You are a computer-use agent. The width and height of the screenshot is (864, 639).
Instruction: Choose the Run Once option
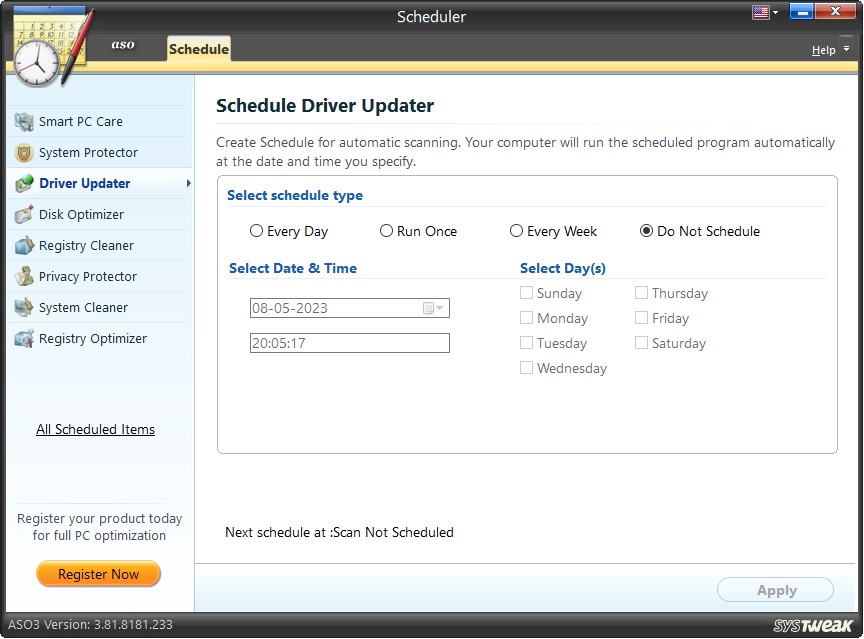click(x=386, y=231)
